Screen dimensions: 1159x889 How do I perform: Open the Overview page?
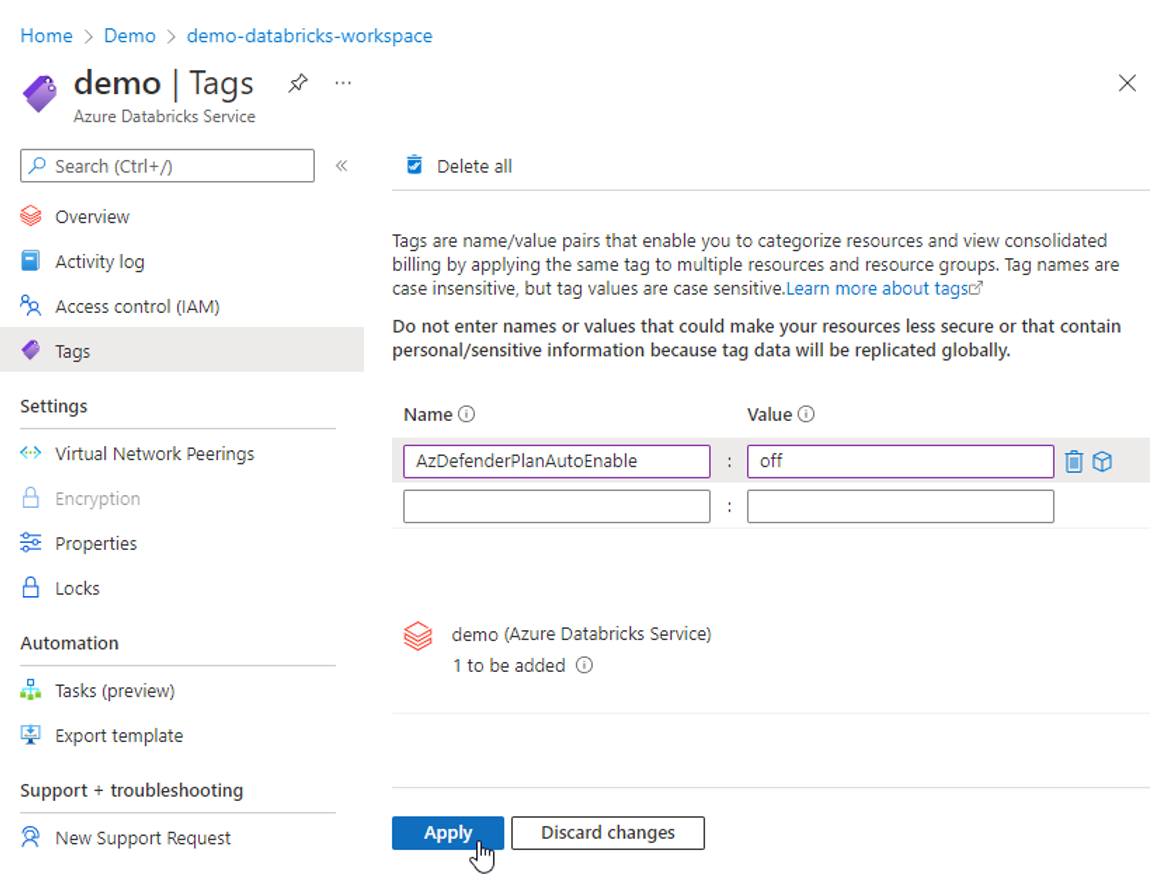95,216
